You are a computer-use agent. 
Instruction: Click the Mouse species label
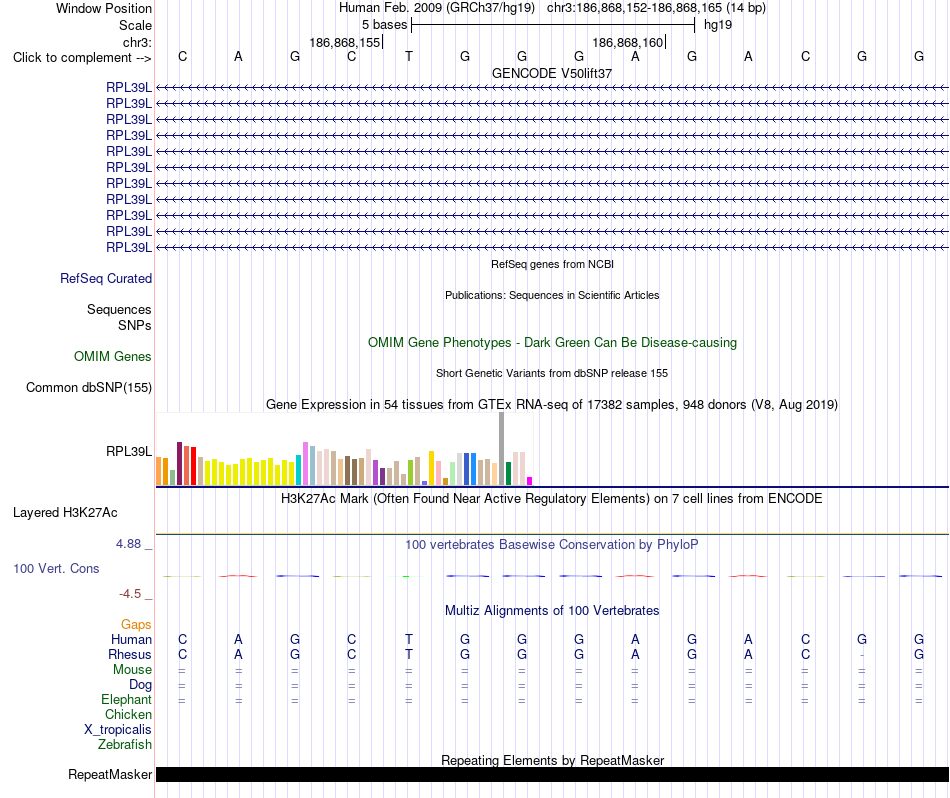tap(132, 670)
